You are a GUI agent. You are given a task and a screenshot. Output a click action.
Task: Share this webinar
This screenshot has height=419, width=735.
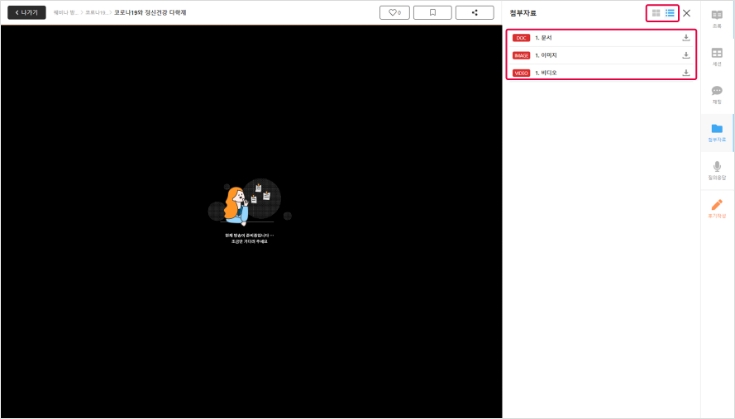(474, 13)
